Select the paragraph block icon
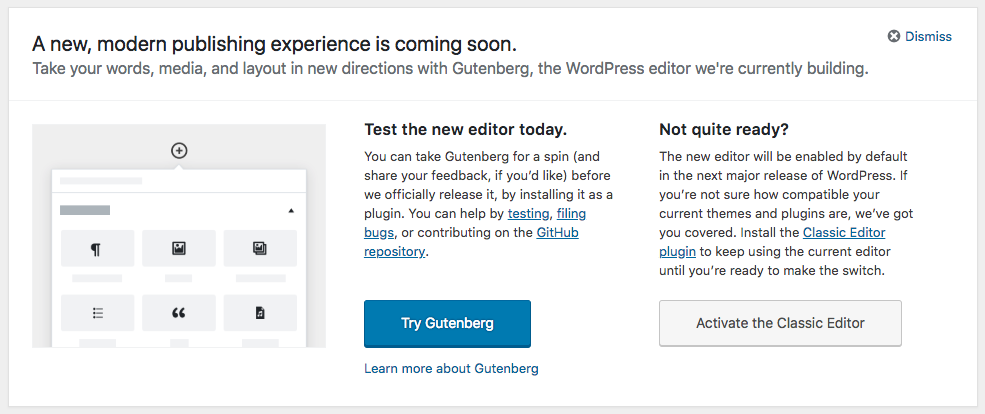Viewport: 985px width, 414px height. [x=97, y=249]
